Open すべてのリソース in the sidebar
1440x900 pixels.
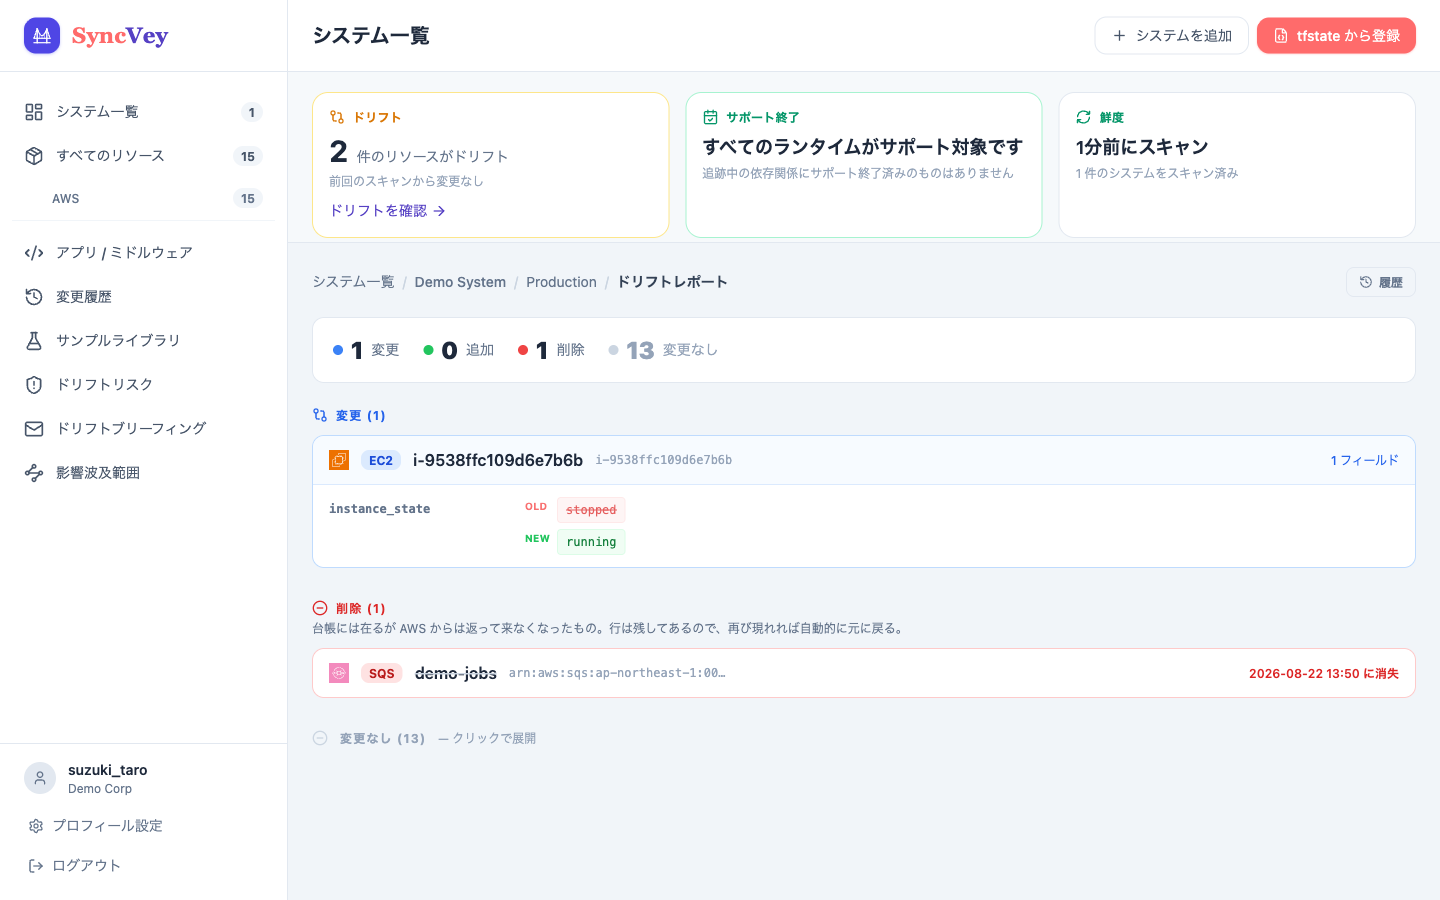(x=143, y=156)
